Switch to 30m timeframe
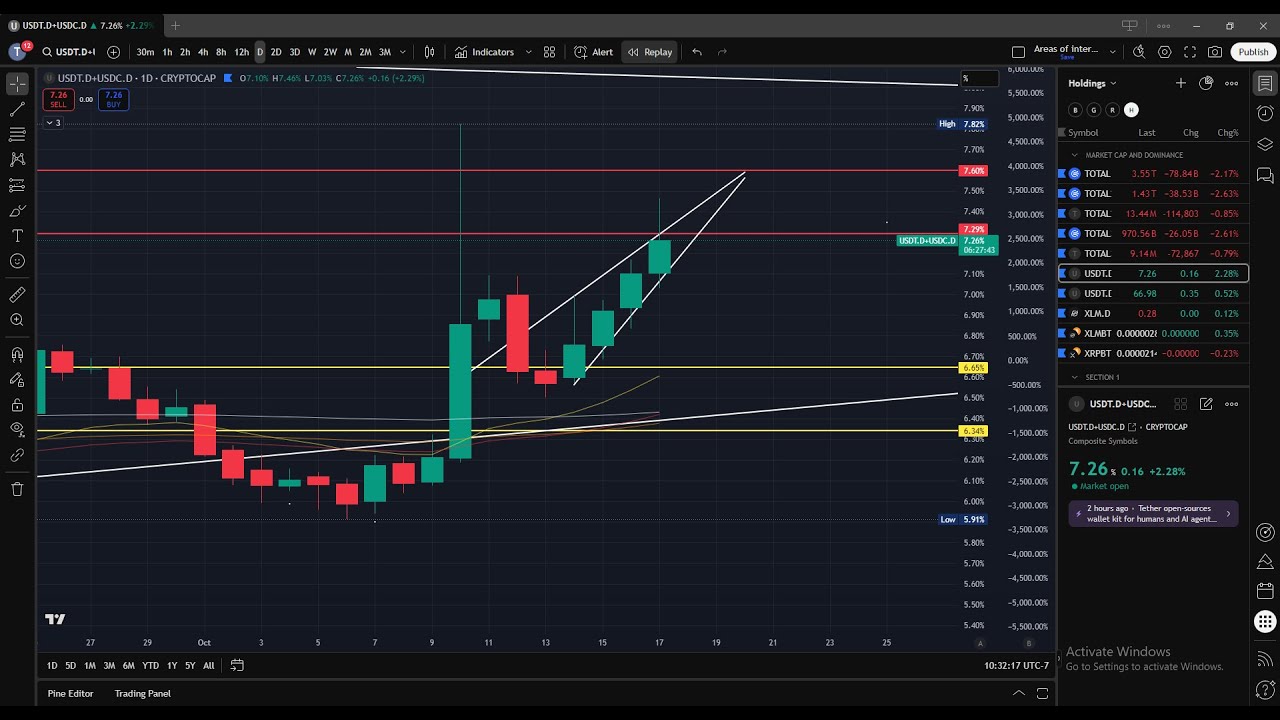The width and height of the screenshot is (1280, 720). click(145, 52)
